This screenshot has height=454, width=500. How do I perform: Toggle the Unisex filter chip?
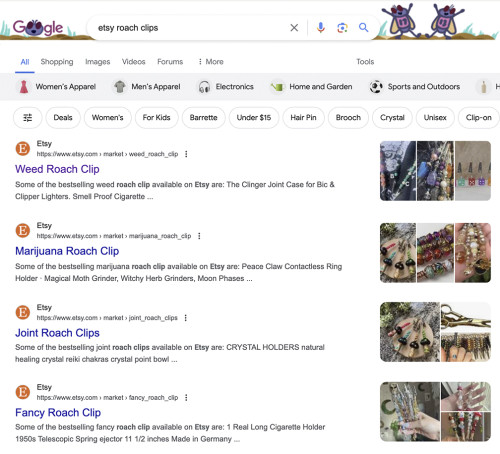435,118
